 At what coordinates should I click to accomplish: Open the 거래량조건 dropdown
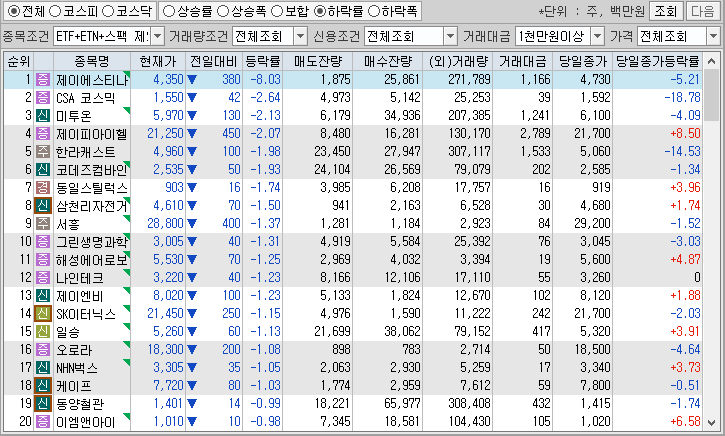(x=301, y=36)
